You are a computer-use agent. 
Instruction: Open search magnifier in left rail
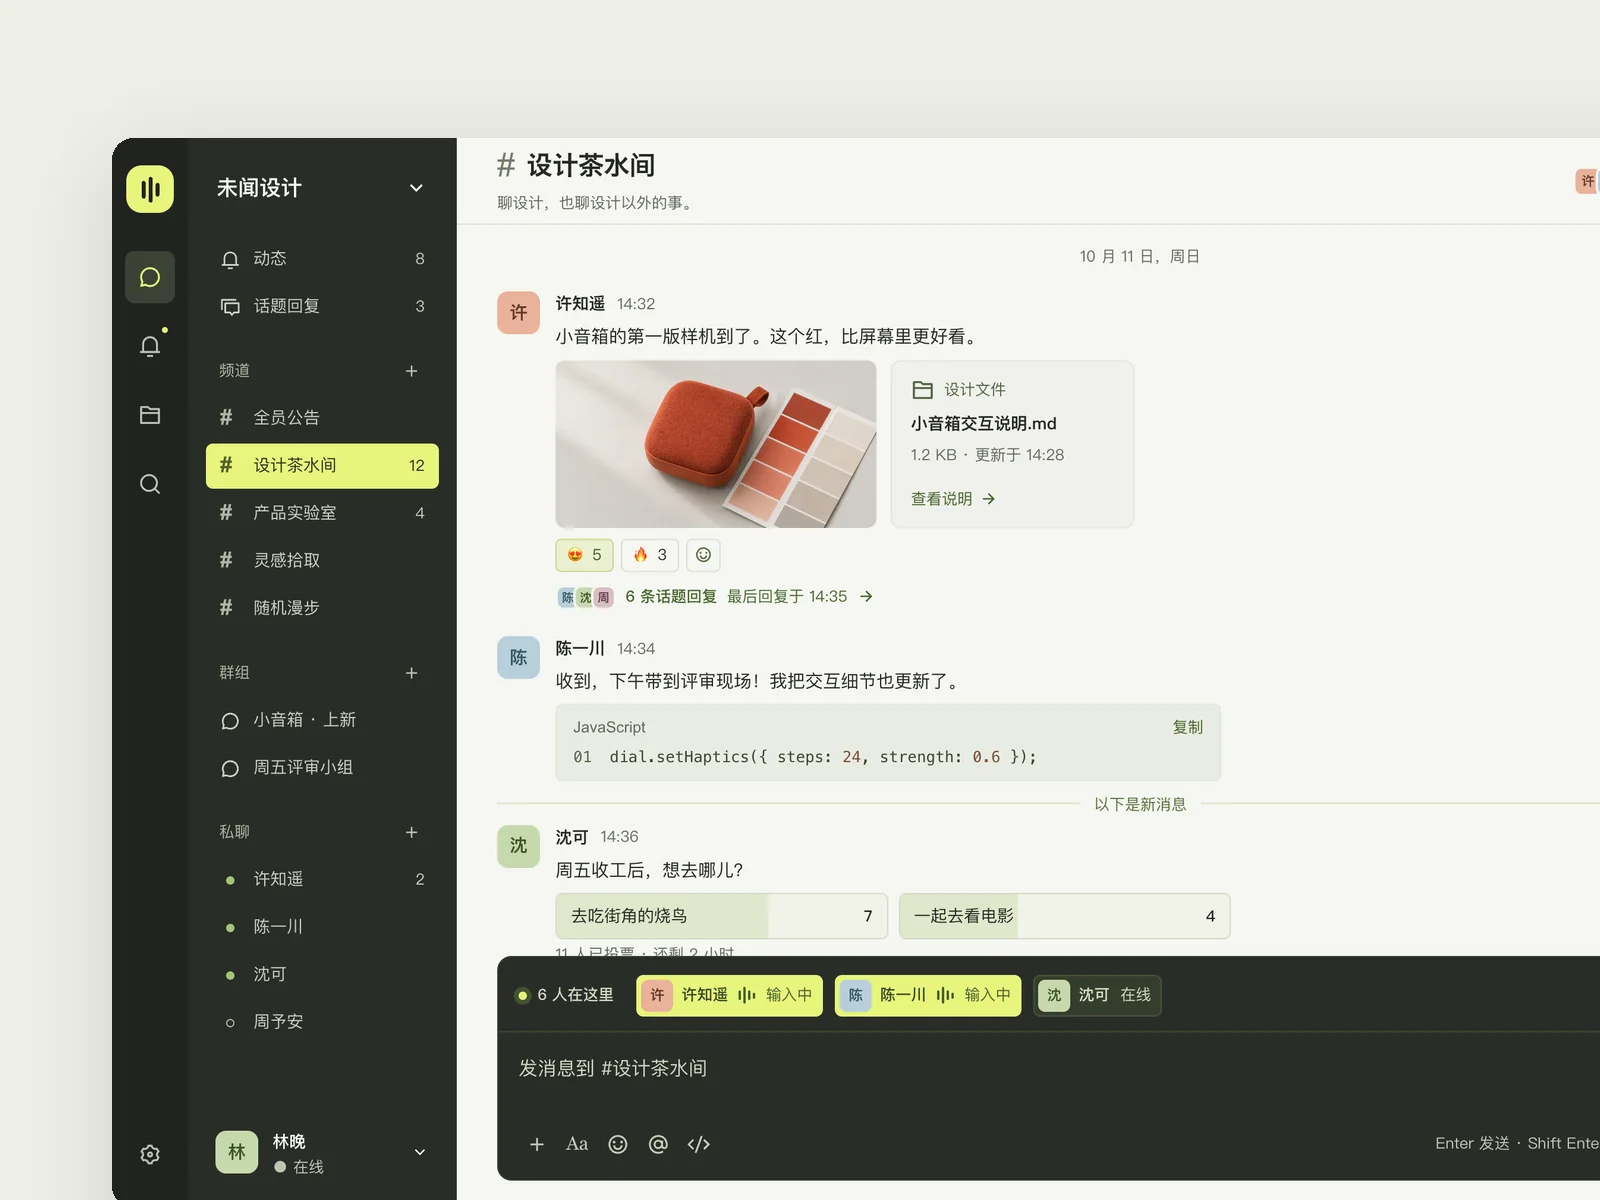tap(150, 484)
